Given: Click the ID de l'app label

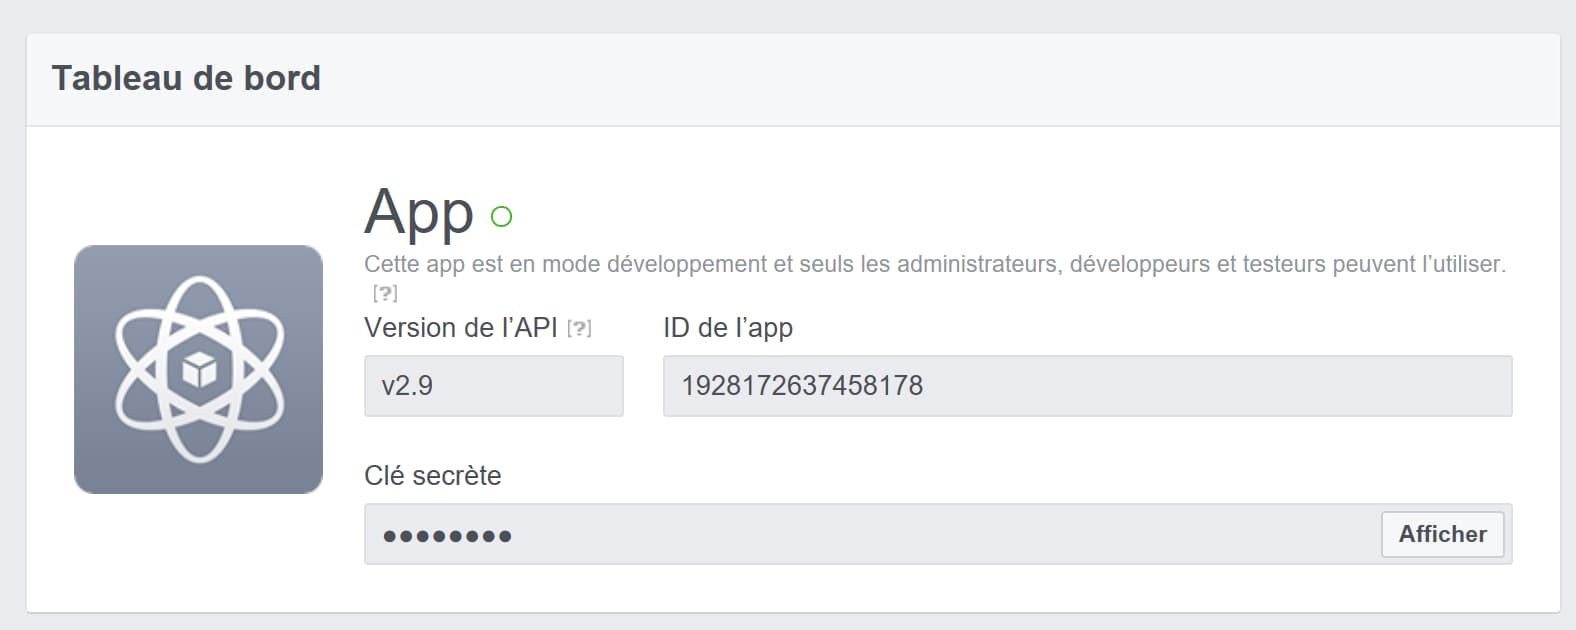Looking at the screenshot, I should (x=727, y=328).
